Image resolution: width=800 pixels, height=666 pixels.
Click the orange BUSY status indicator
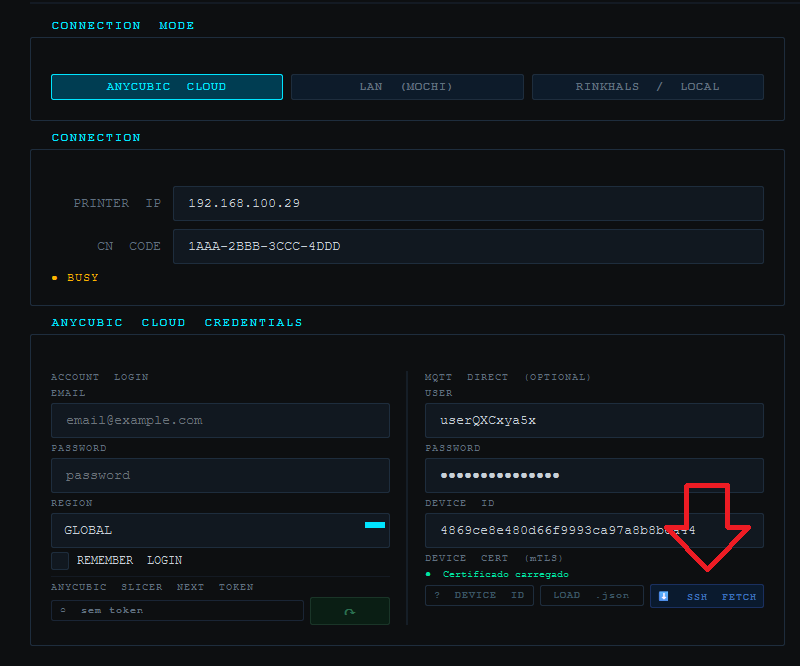coord(54,278)
